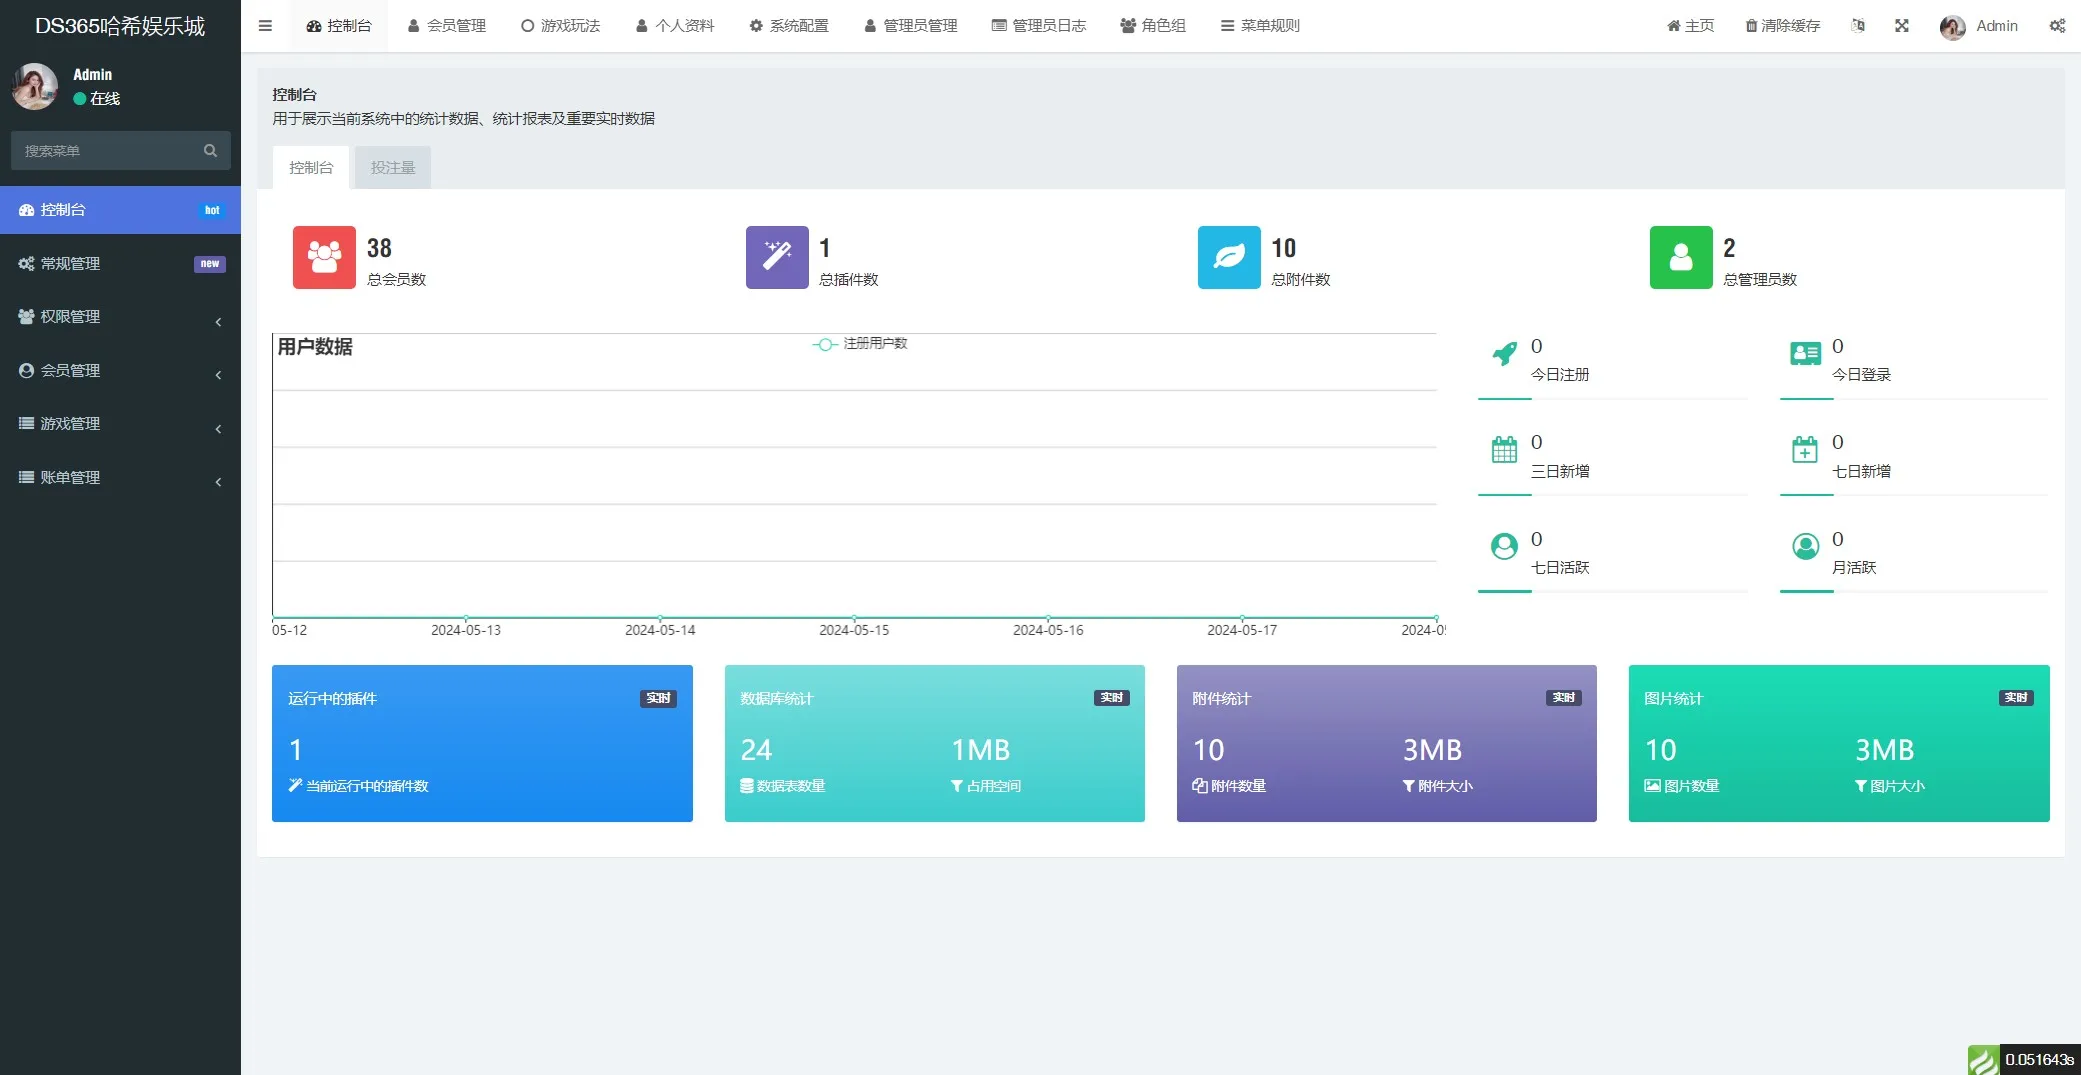2081x1075 pixels.
Task: Click the red total members icon
Action: [x=324, y=257]
